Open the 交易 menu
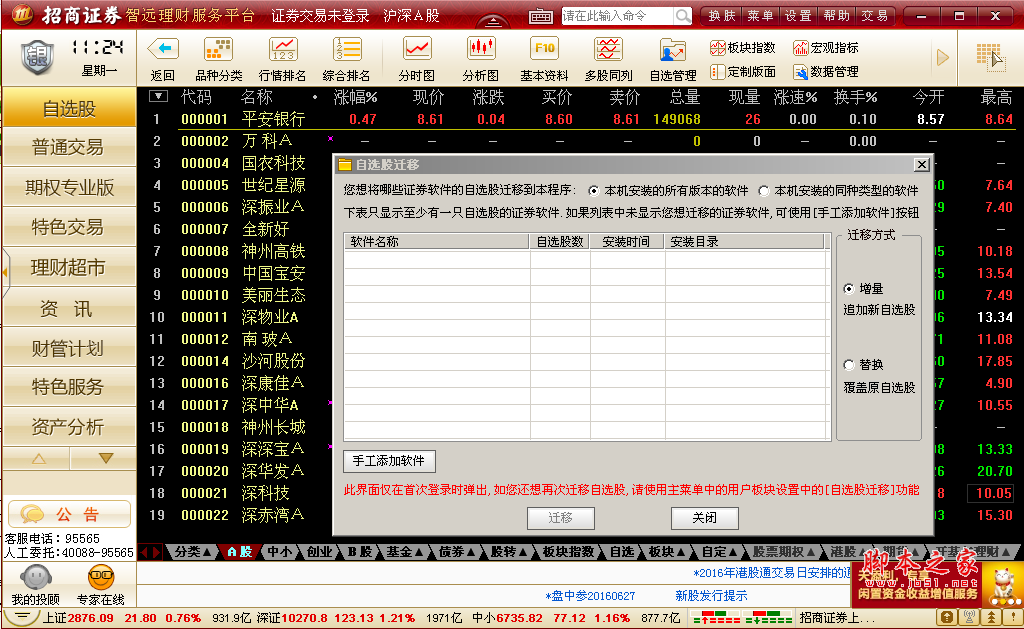1024x629 pixels. pos(874,16)
